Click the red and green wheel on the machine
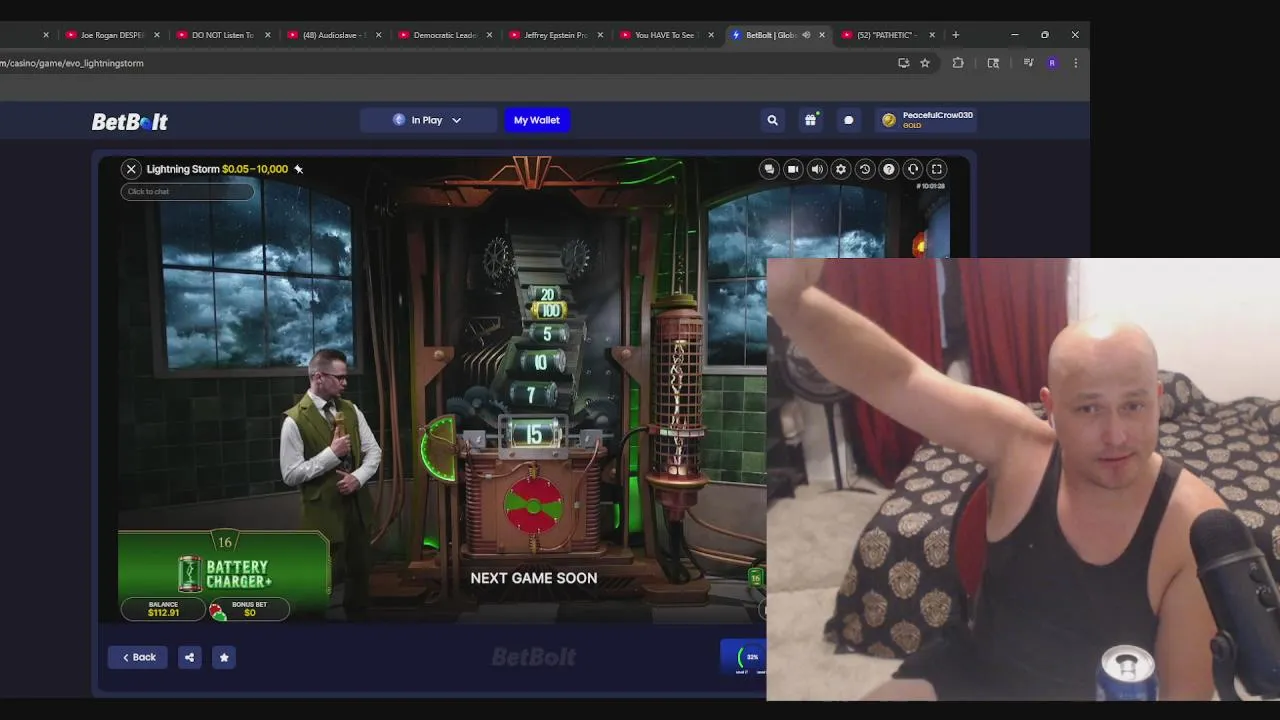This screenshot has height=720, width=1280. tap(533, 505)
